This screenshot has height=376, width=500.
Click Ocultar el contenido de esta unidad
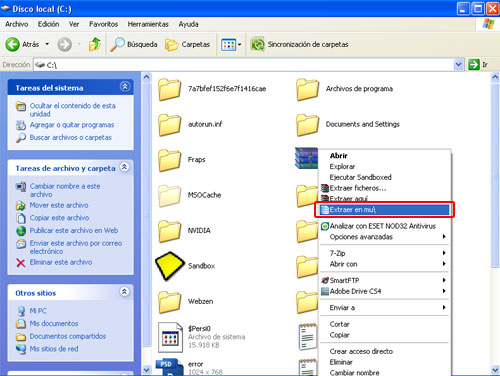pos(73,110)
